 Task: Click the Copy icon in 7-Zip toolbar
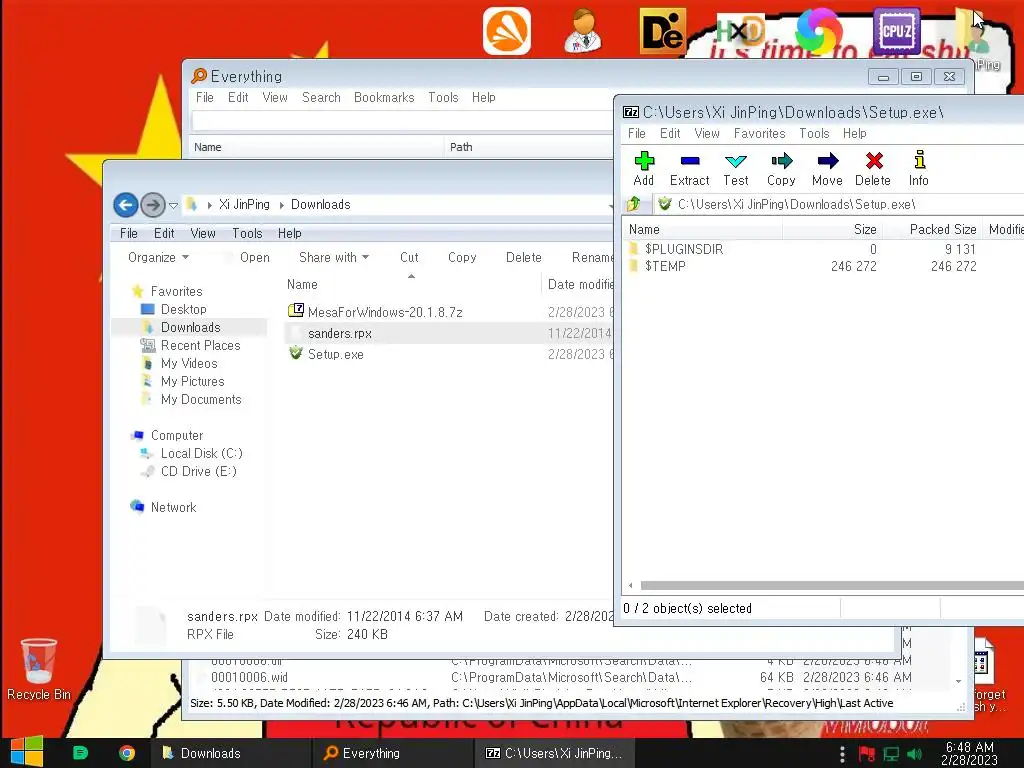[x=782, y=161]
